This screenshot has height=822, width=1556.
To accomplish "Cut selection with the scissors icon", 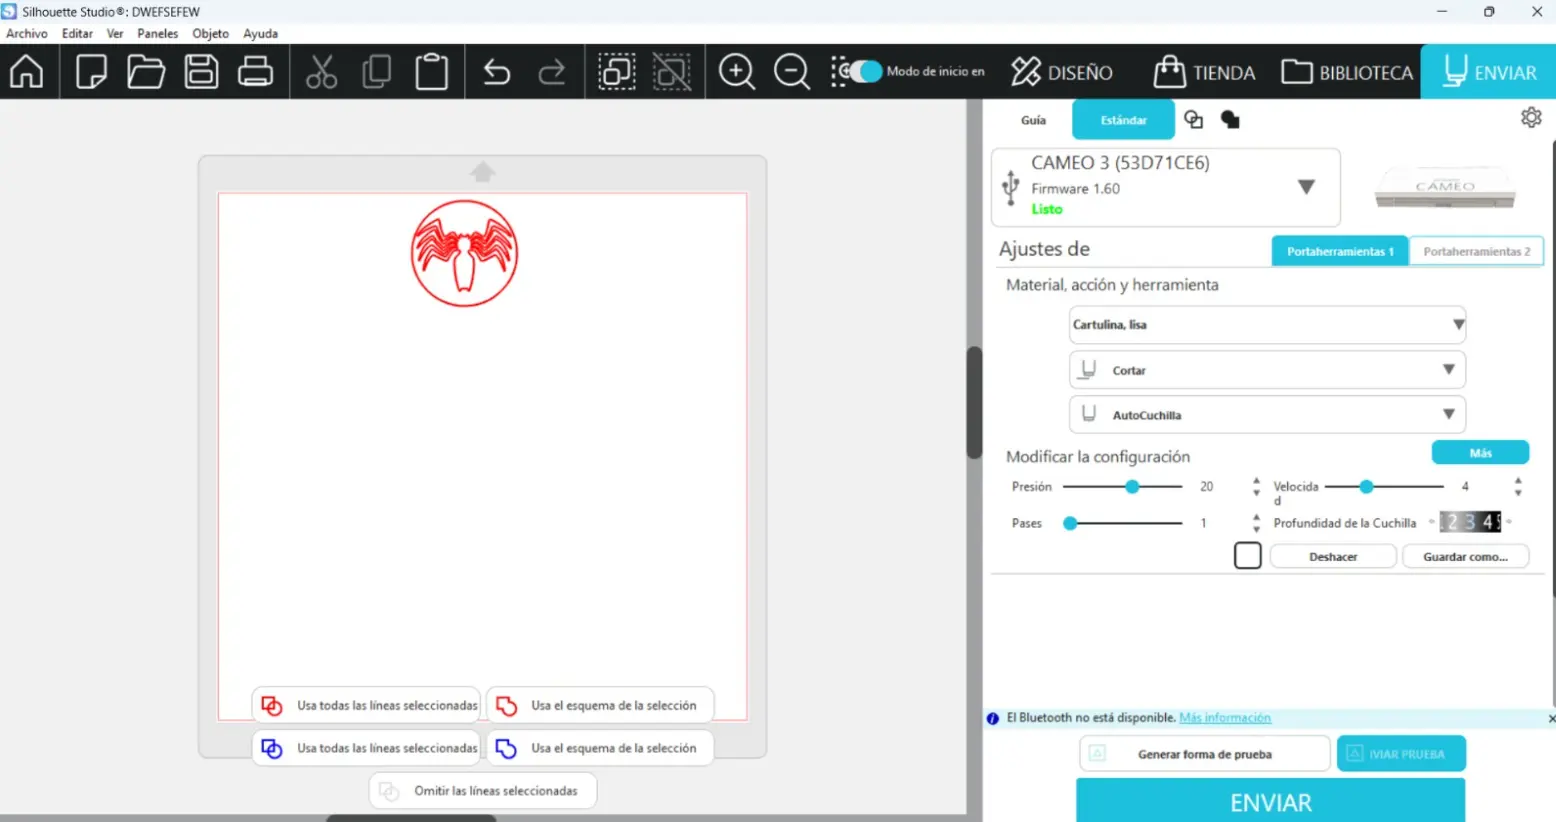I will pyautogui.click(x=321, y=72).
